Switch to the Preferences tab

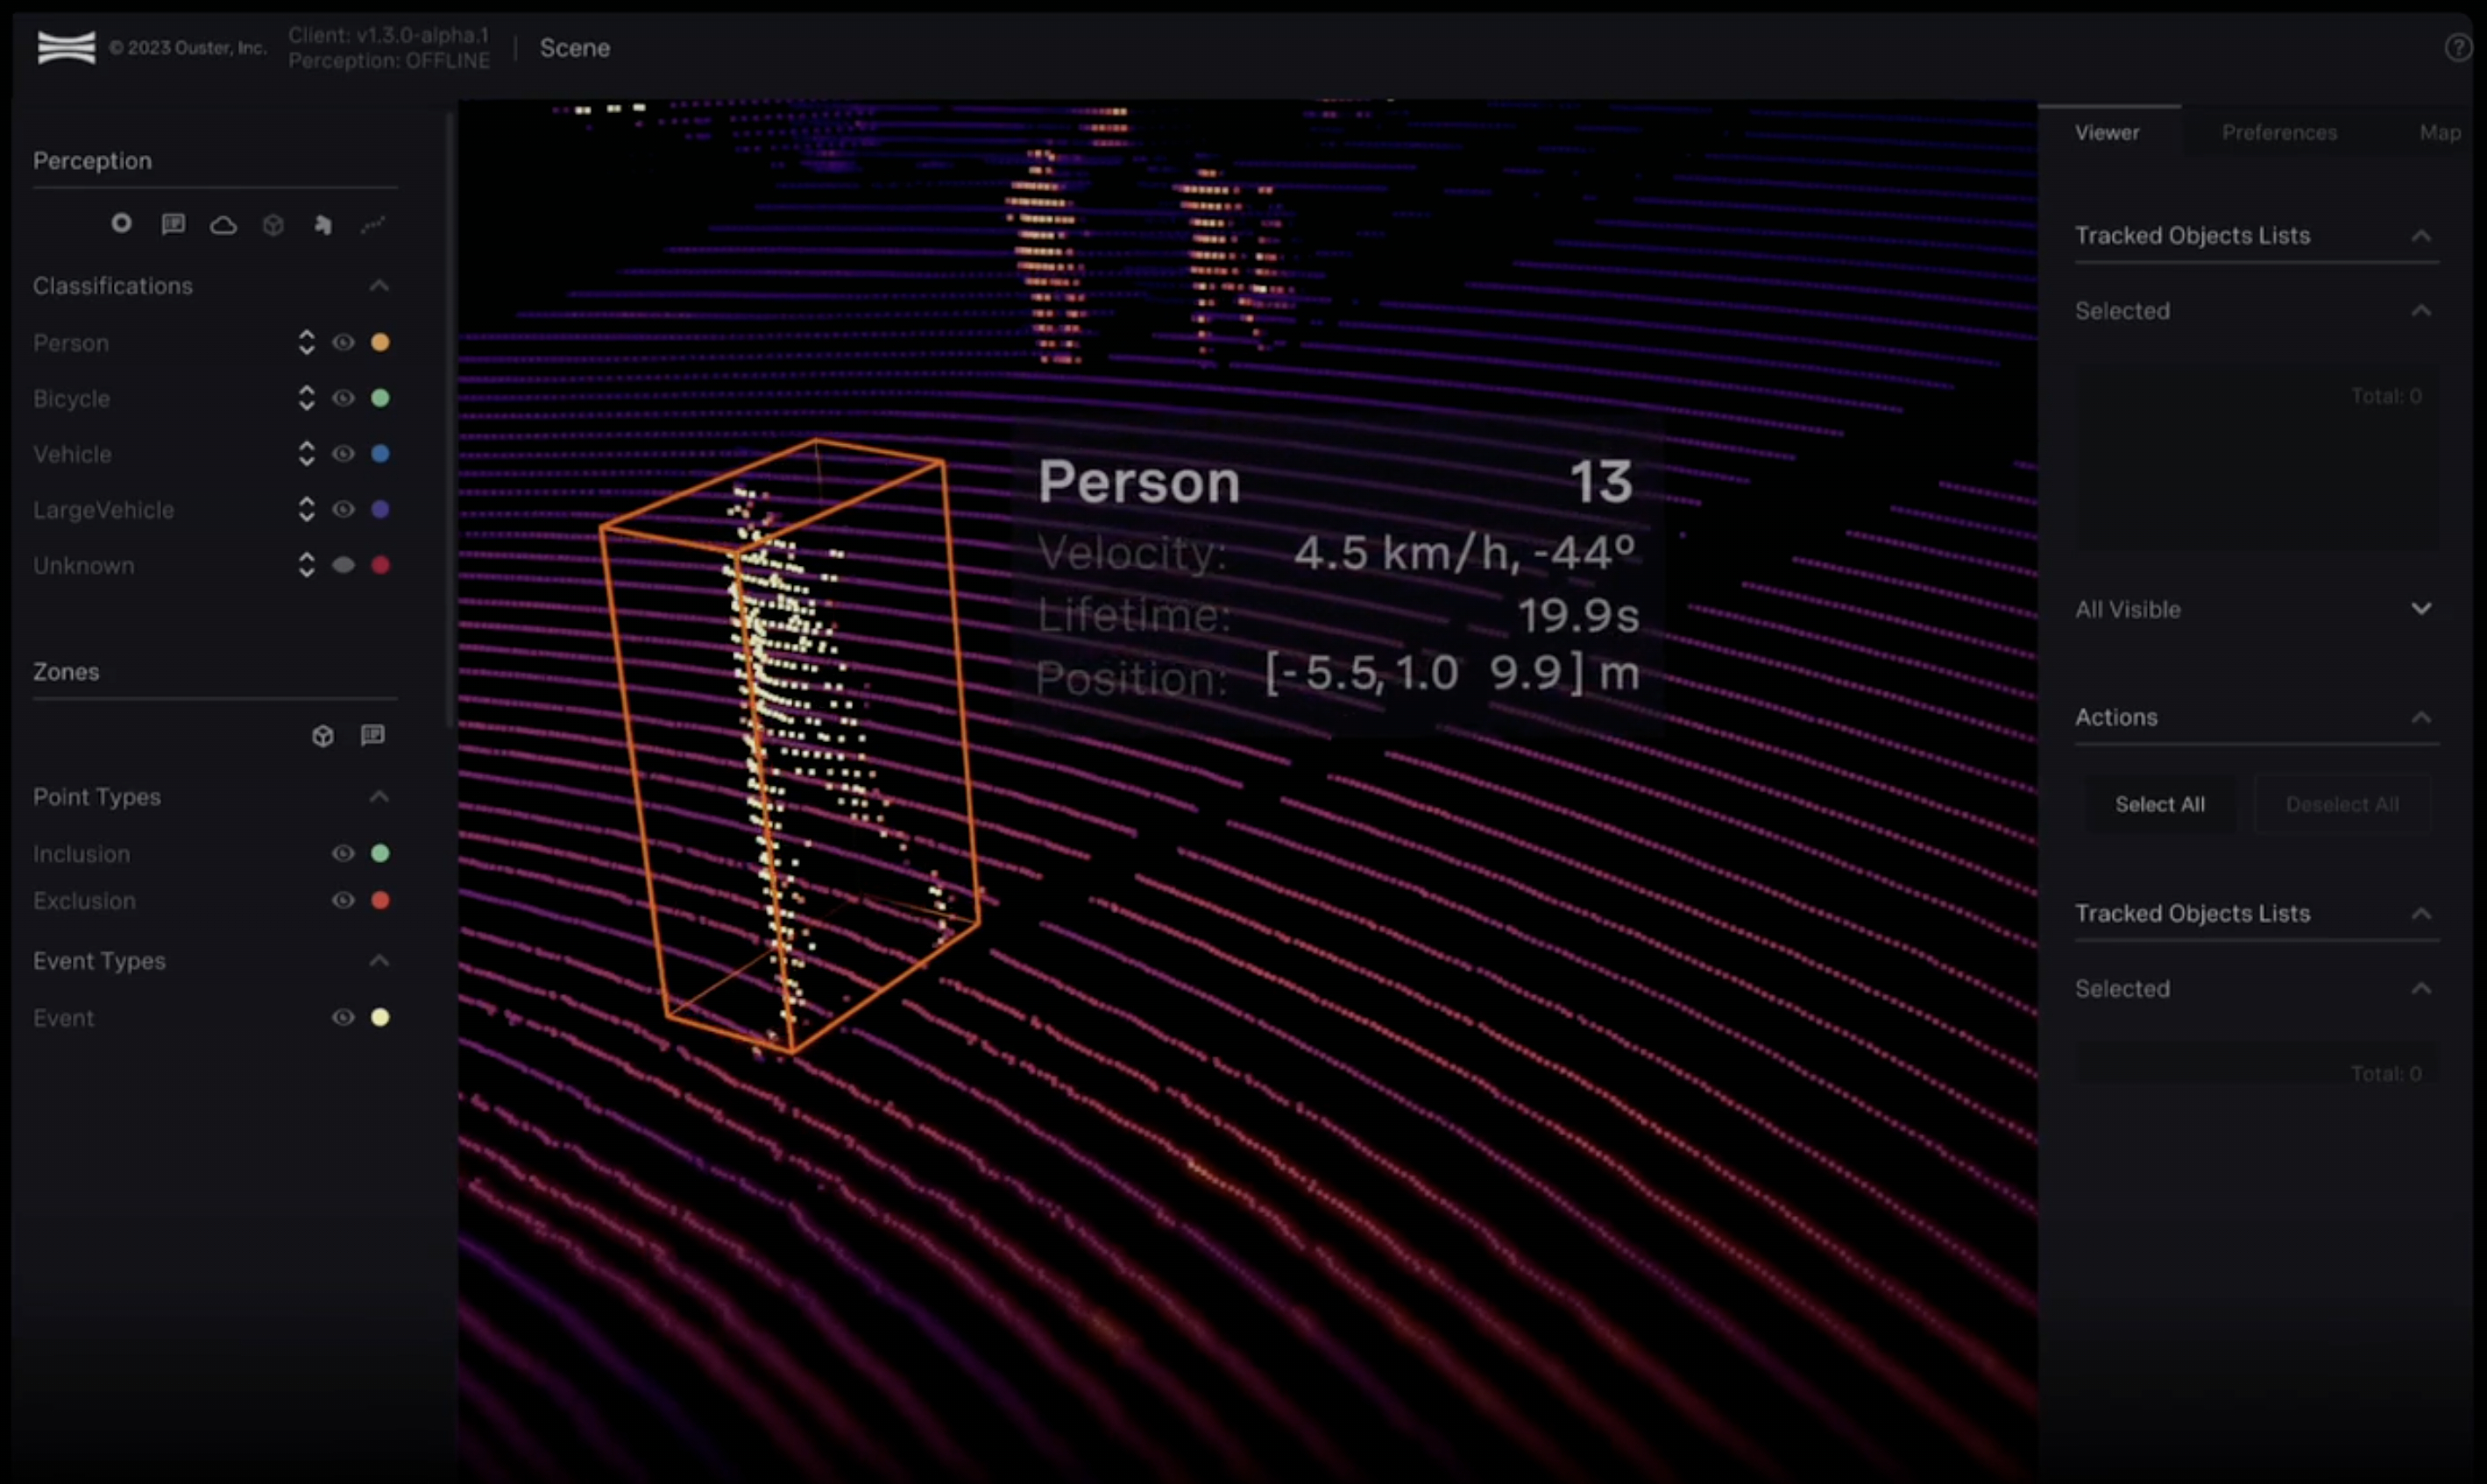[2279, 133]
